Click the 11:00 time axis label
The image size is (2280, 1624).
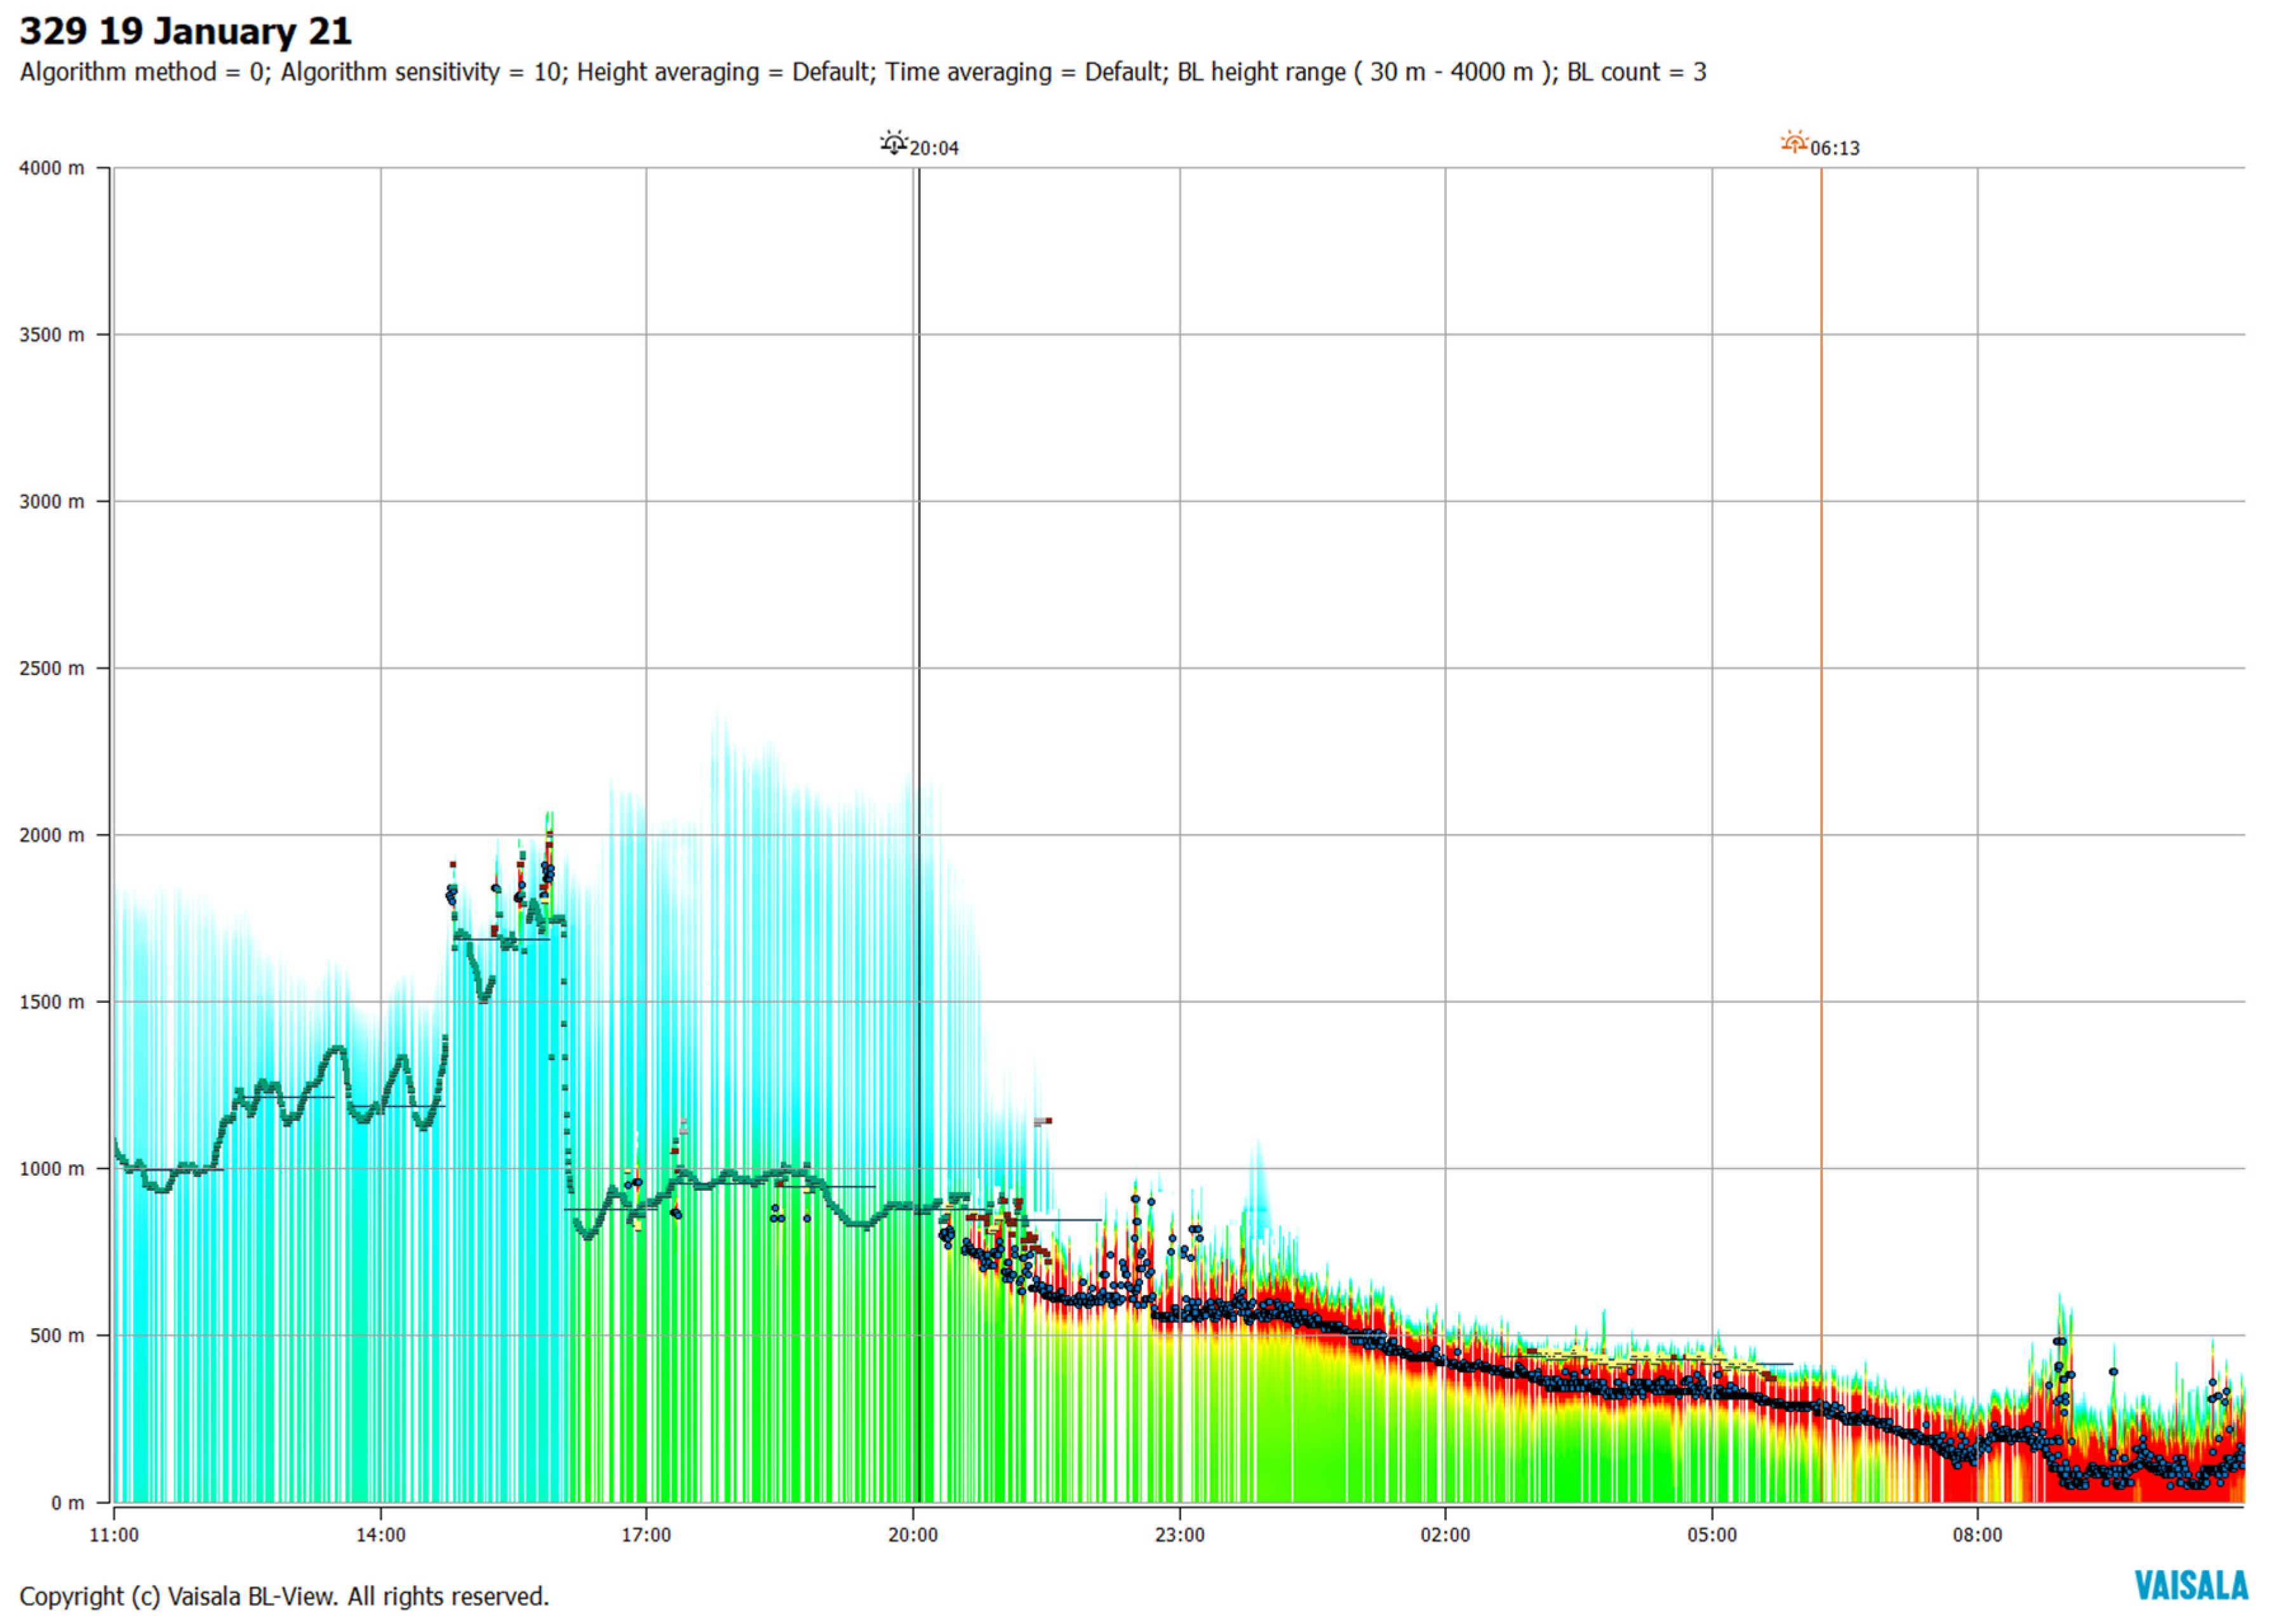[114, 1535]
